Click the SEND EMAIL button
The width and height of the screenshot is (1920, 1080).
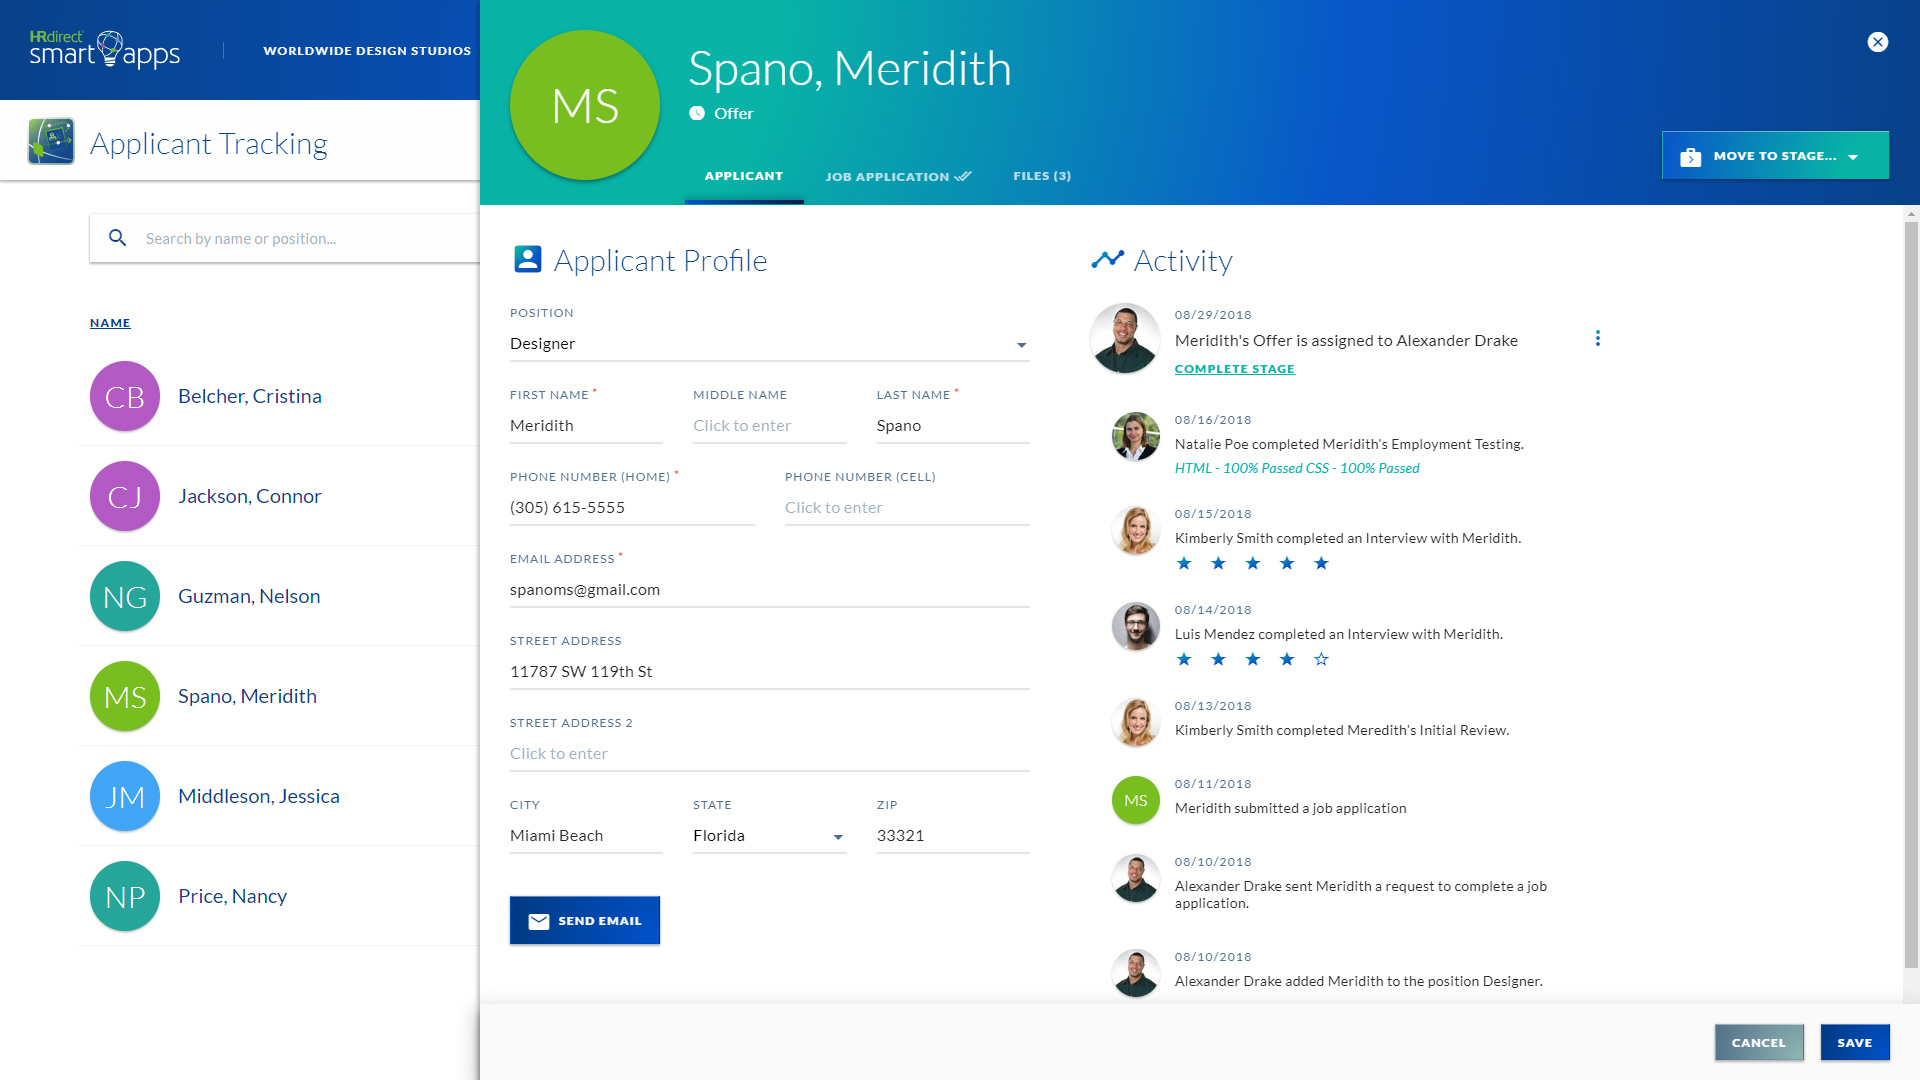click(x=584, y=920)
